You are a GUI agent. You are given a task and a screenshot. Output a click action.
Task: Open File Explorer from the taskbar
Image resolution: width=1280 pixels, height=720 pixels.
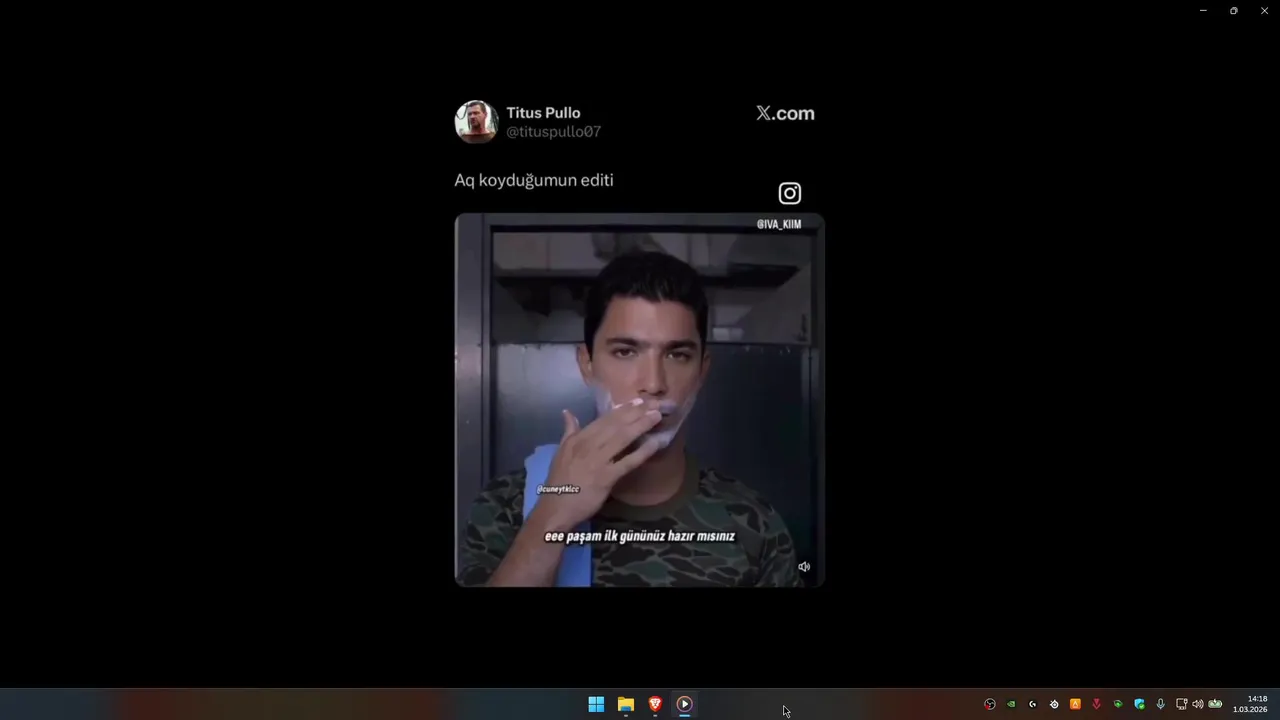pos(626,704)
